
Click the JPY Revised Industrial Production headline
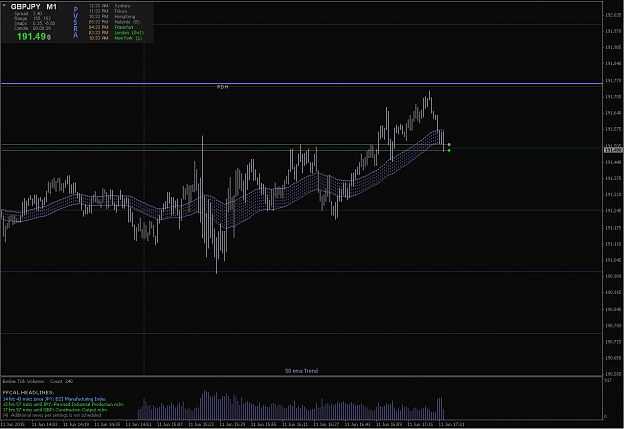(x=63, y=404)
